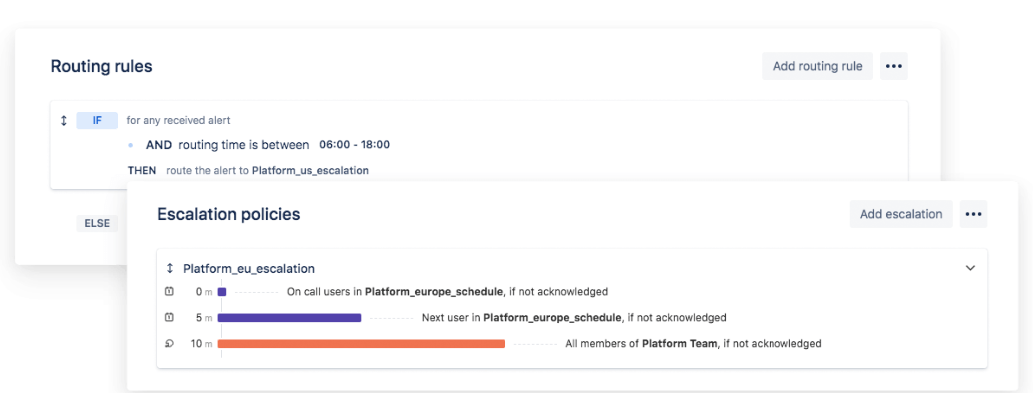Click the 10 m delay label
The image size is (1033, 393).
[x=202, y=344]
